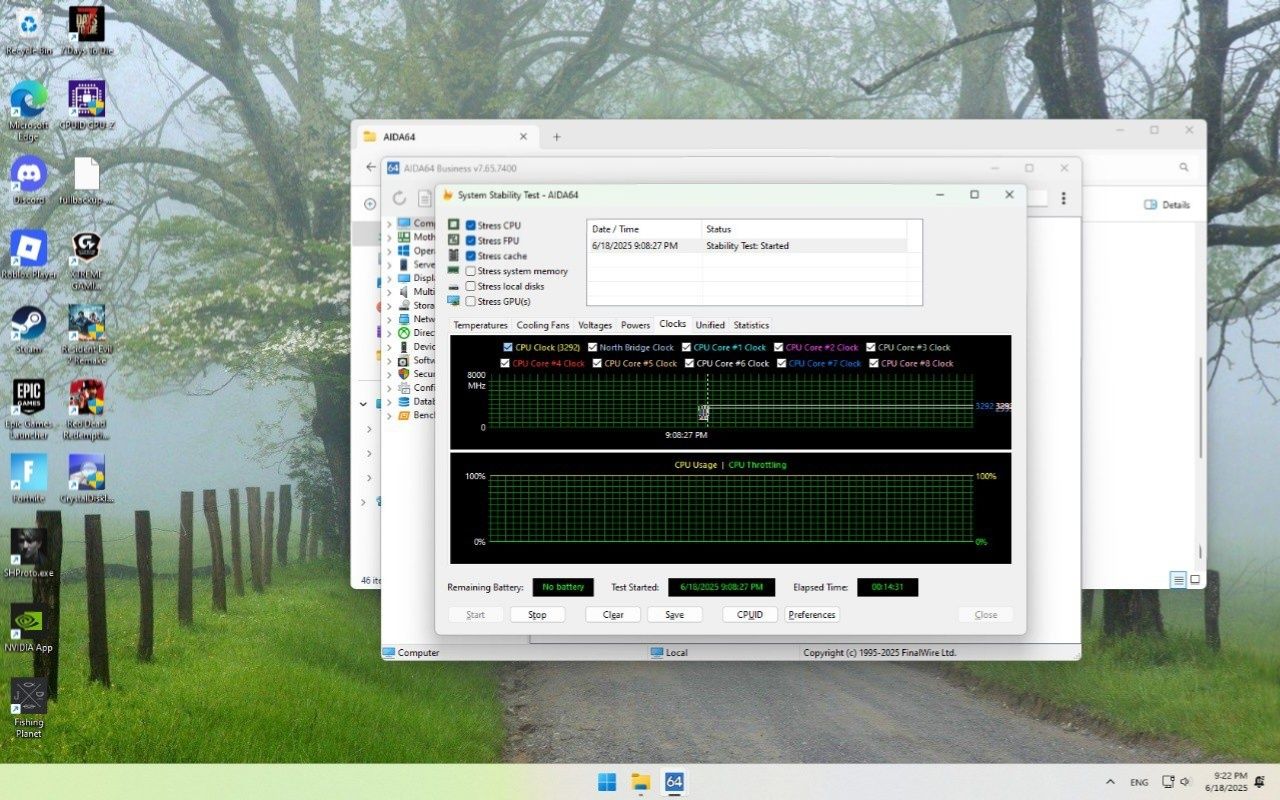This screenshot has height=800, width=1280.
Task: Uncheck the Stress CPU checkbox
Action: 471,226
